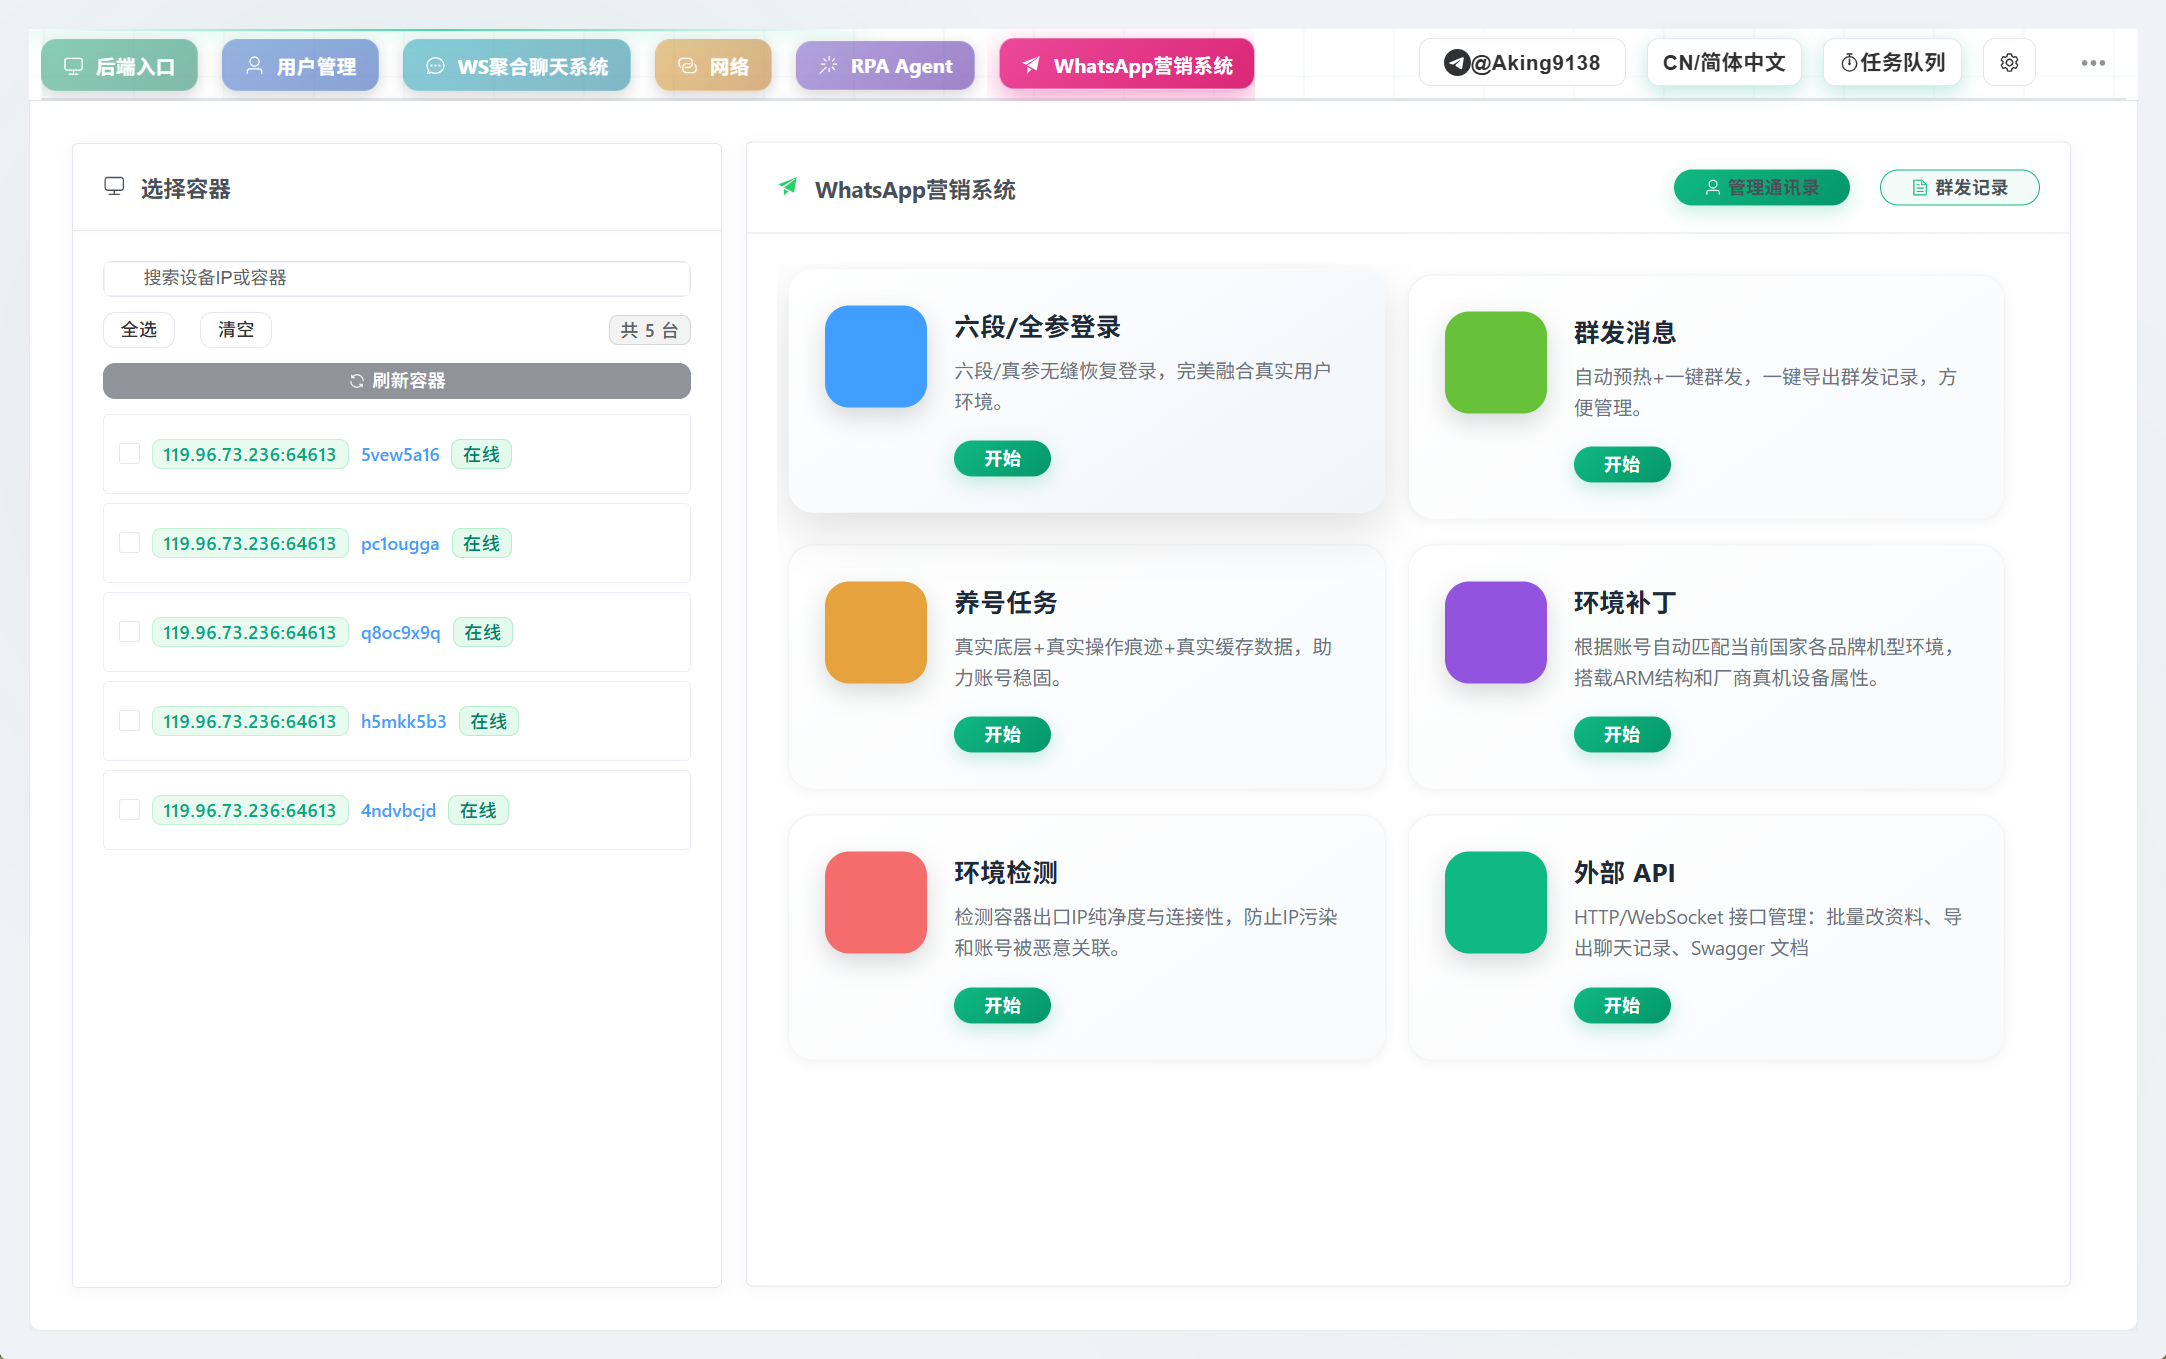The height and width of the screenshot is (1359, 2166).
Task: Click the container name 4ndvbcjd
Action: click(x=398, y=811)
